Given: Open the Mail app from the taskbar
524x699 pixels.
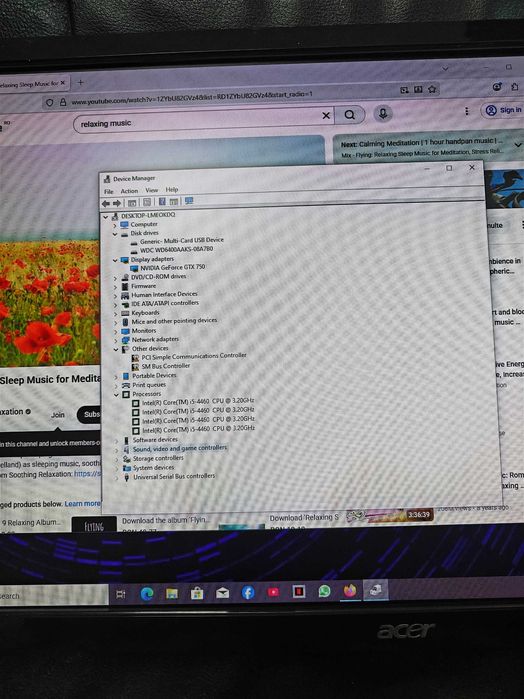Looking at the screenshot, I should pos(222,592).
